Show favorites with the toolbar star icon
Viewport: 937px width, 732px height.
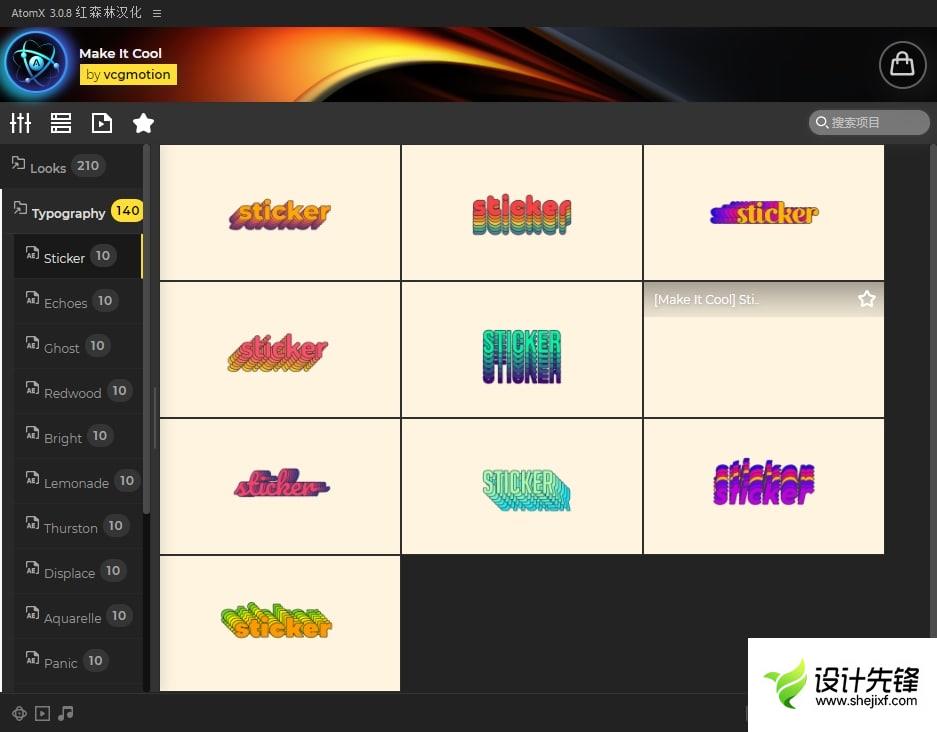143,123
